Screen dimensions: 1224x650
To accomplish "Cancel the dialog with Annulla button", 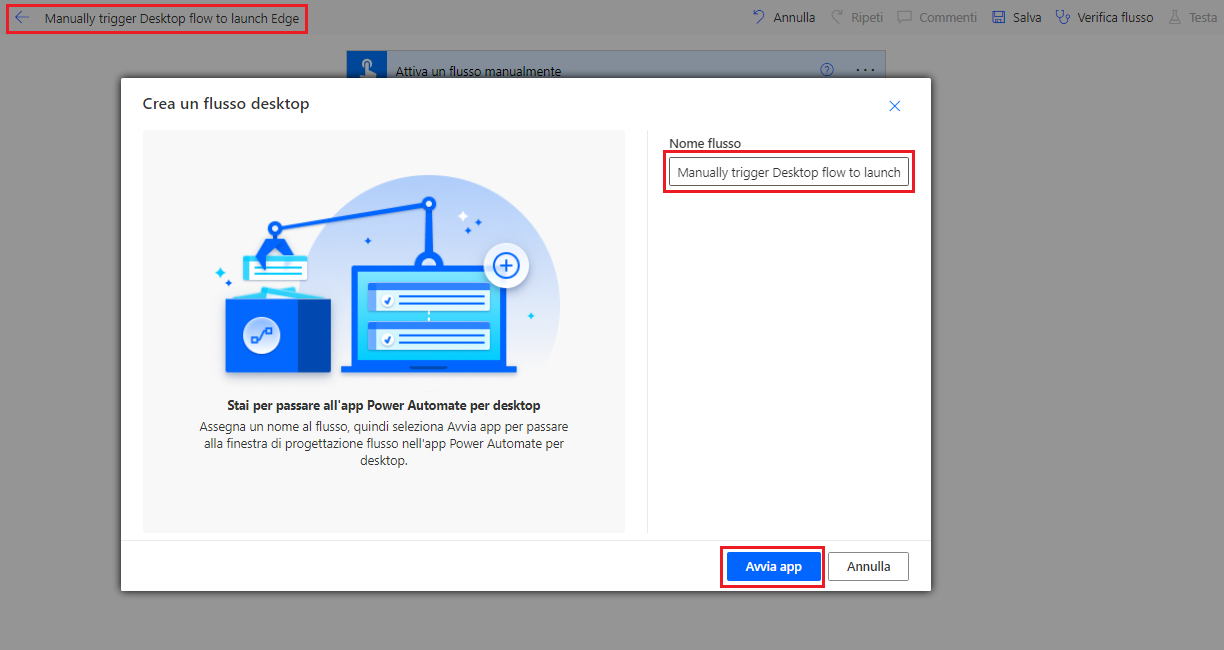I will point(868,566).
